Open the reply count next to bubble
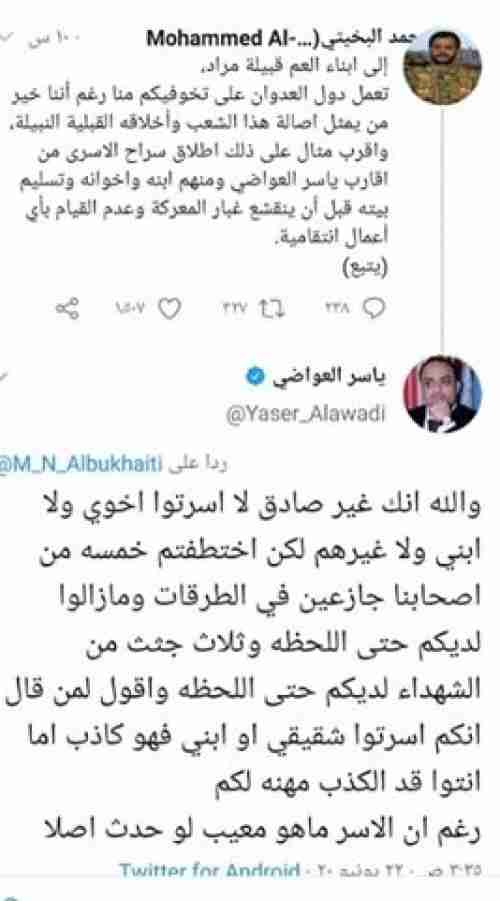This screenshot has width=500, height=901. [339, 310]
